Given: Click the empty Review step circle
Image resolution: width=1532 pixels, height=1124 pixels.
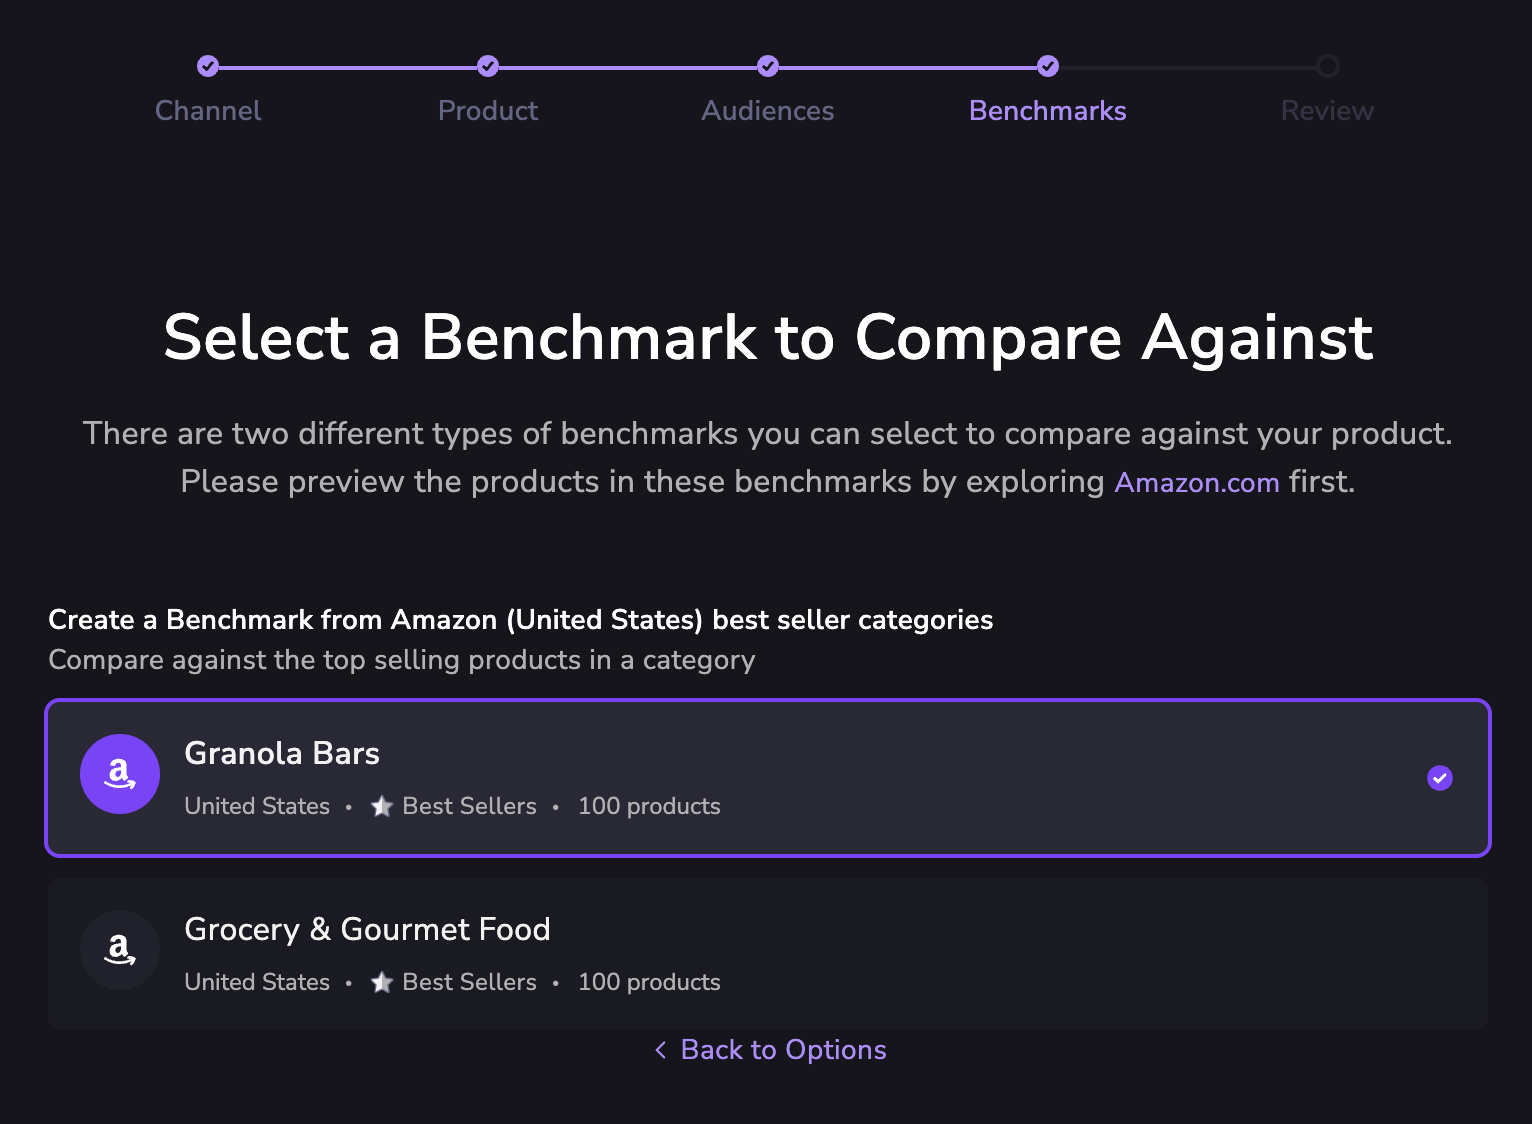Looking at the screenshot, I should (1328, 66).
